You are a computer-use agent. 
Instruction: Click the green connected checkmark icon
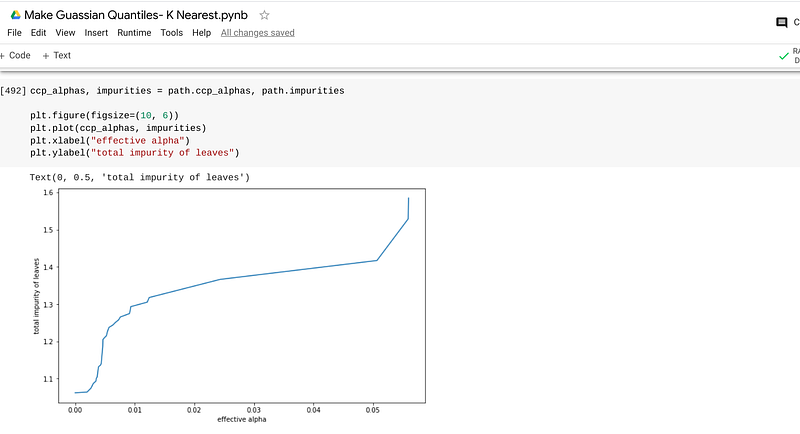click(784, 56)
